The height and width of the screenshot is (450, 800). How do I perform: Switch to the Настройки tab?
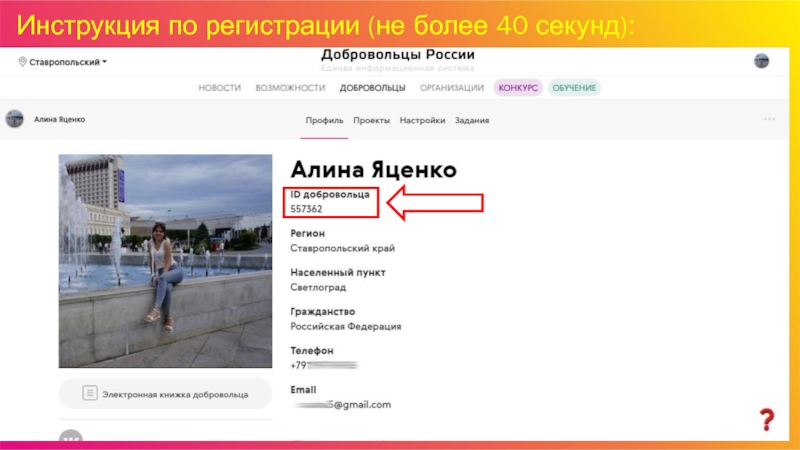(x=422, y=120)
